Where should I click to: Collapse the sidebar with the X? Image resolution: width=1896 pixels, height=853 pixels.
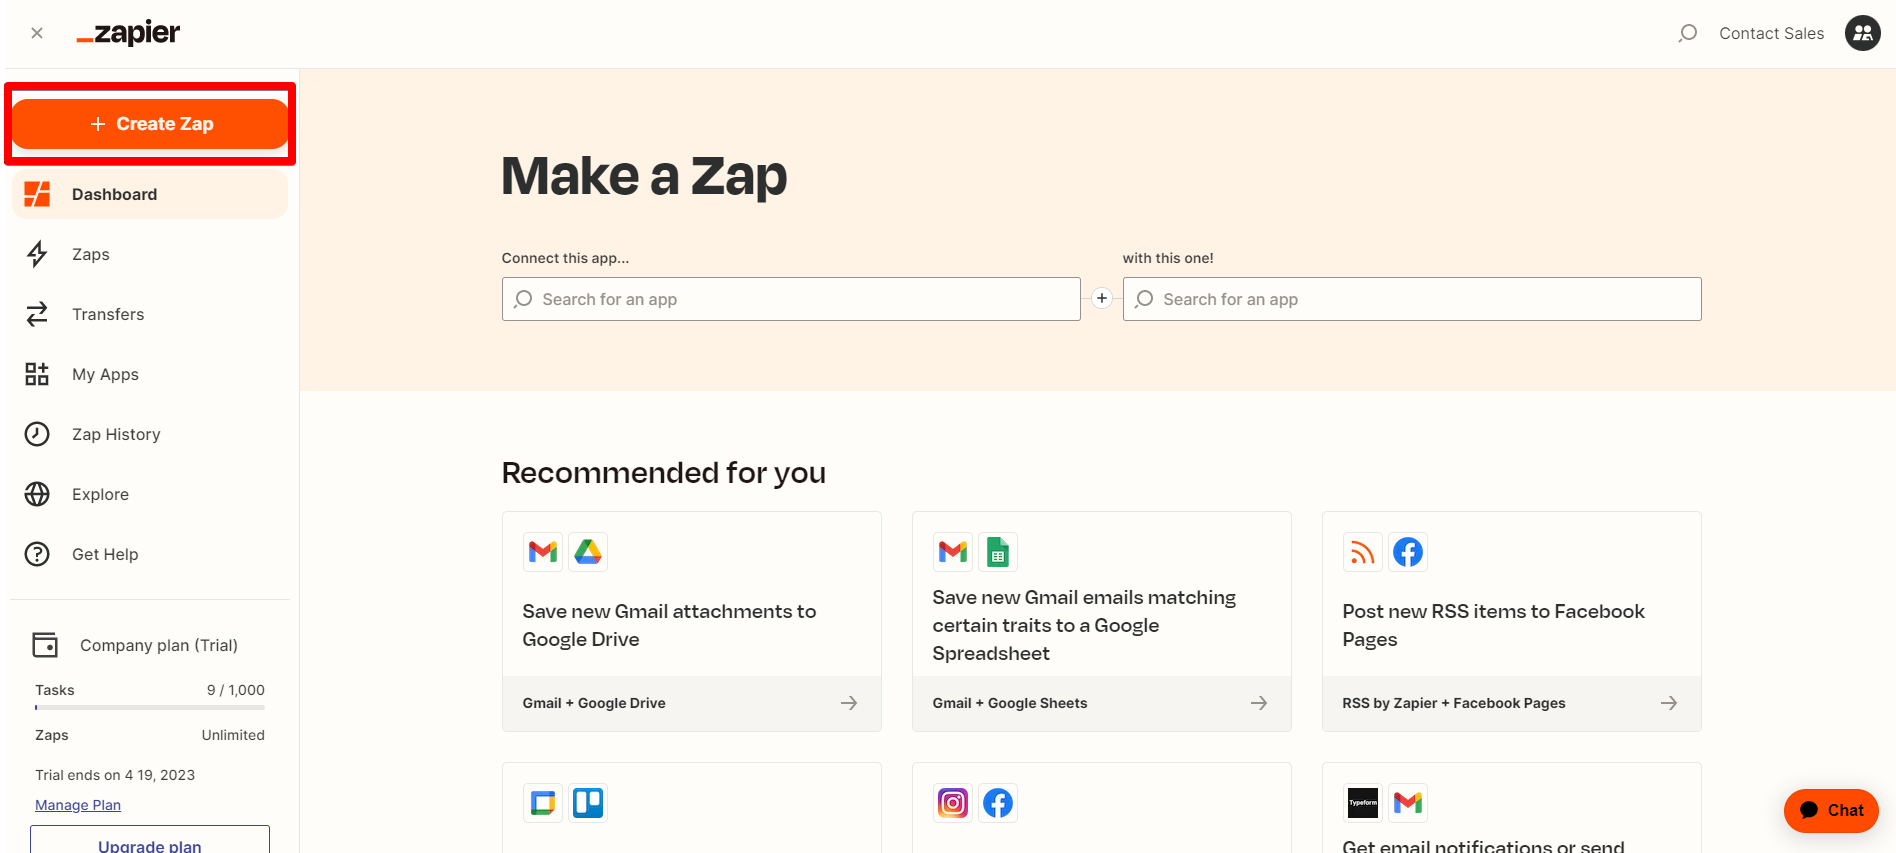pos(36,32)
